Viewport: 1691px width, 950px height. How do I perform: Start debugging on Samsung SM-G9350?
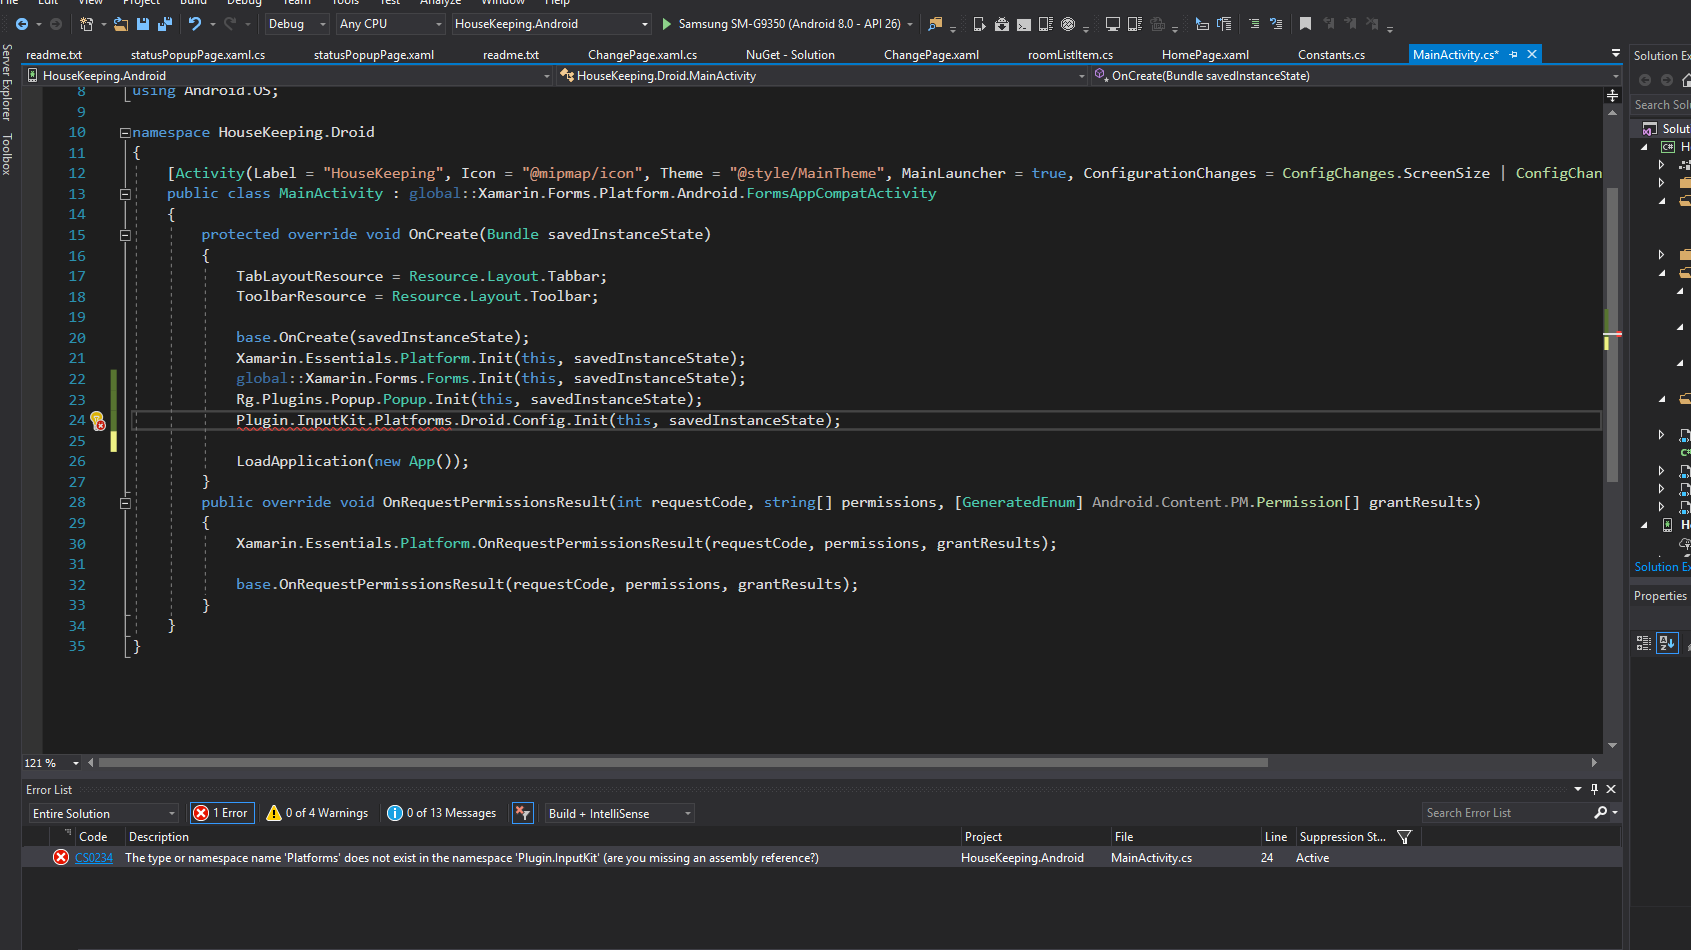[665, 23]
